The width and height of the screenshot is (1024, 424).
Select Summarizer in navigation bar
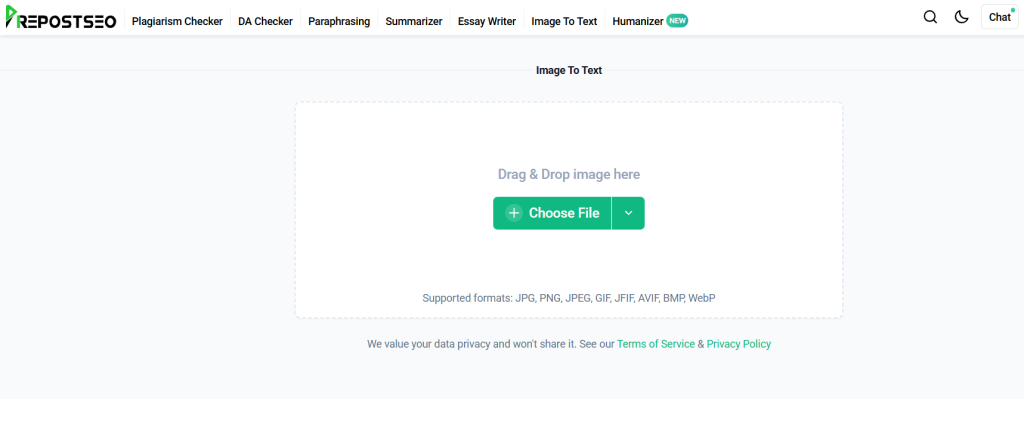coord(414,21)
